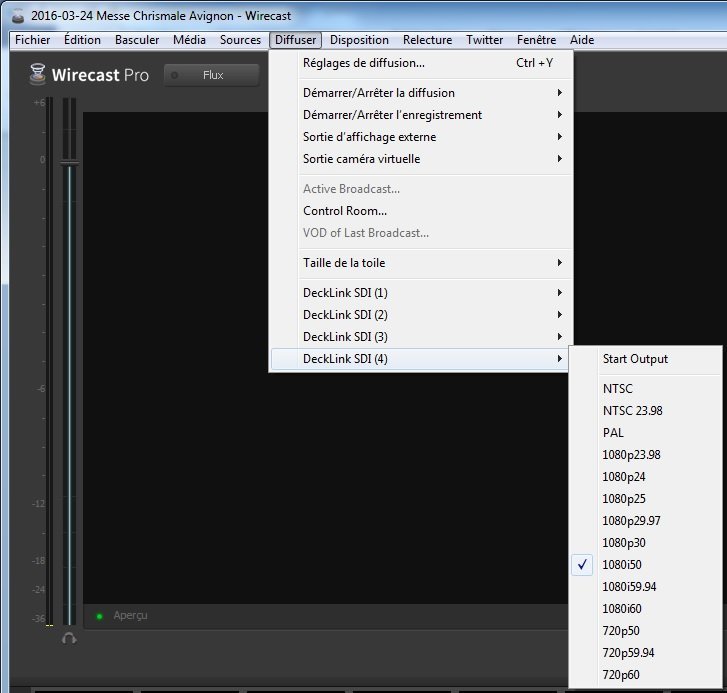Viewport: 727px width, 693px height.
Task: Open the Disposition menu
Action: click(x=359, y=40)
